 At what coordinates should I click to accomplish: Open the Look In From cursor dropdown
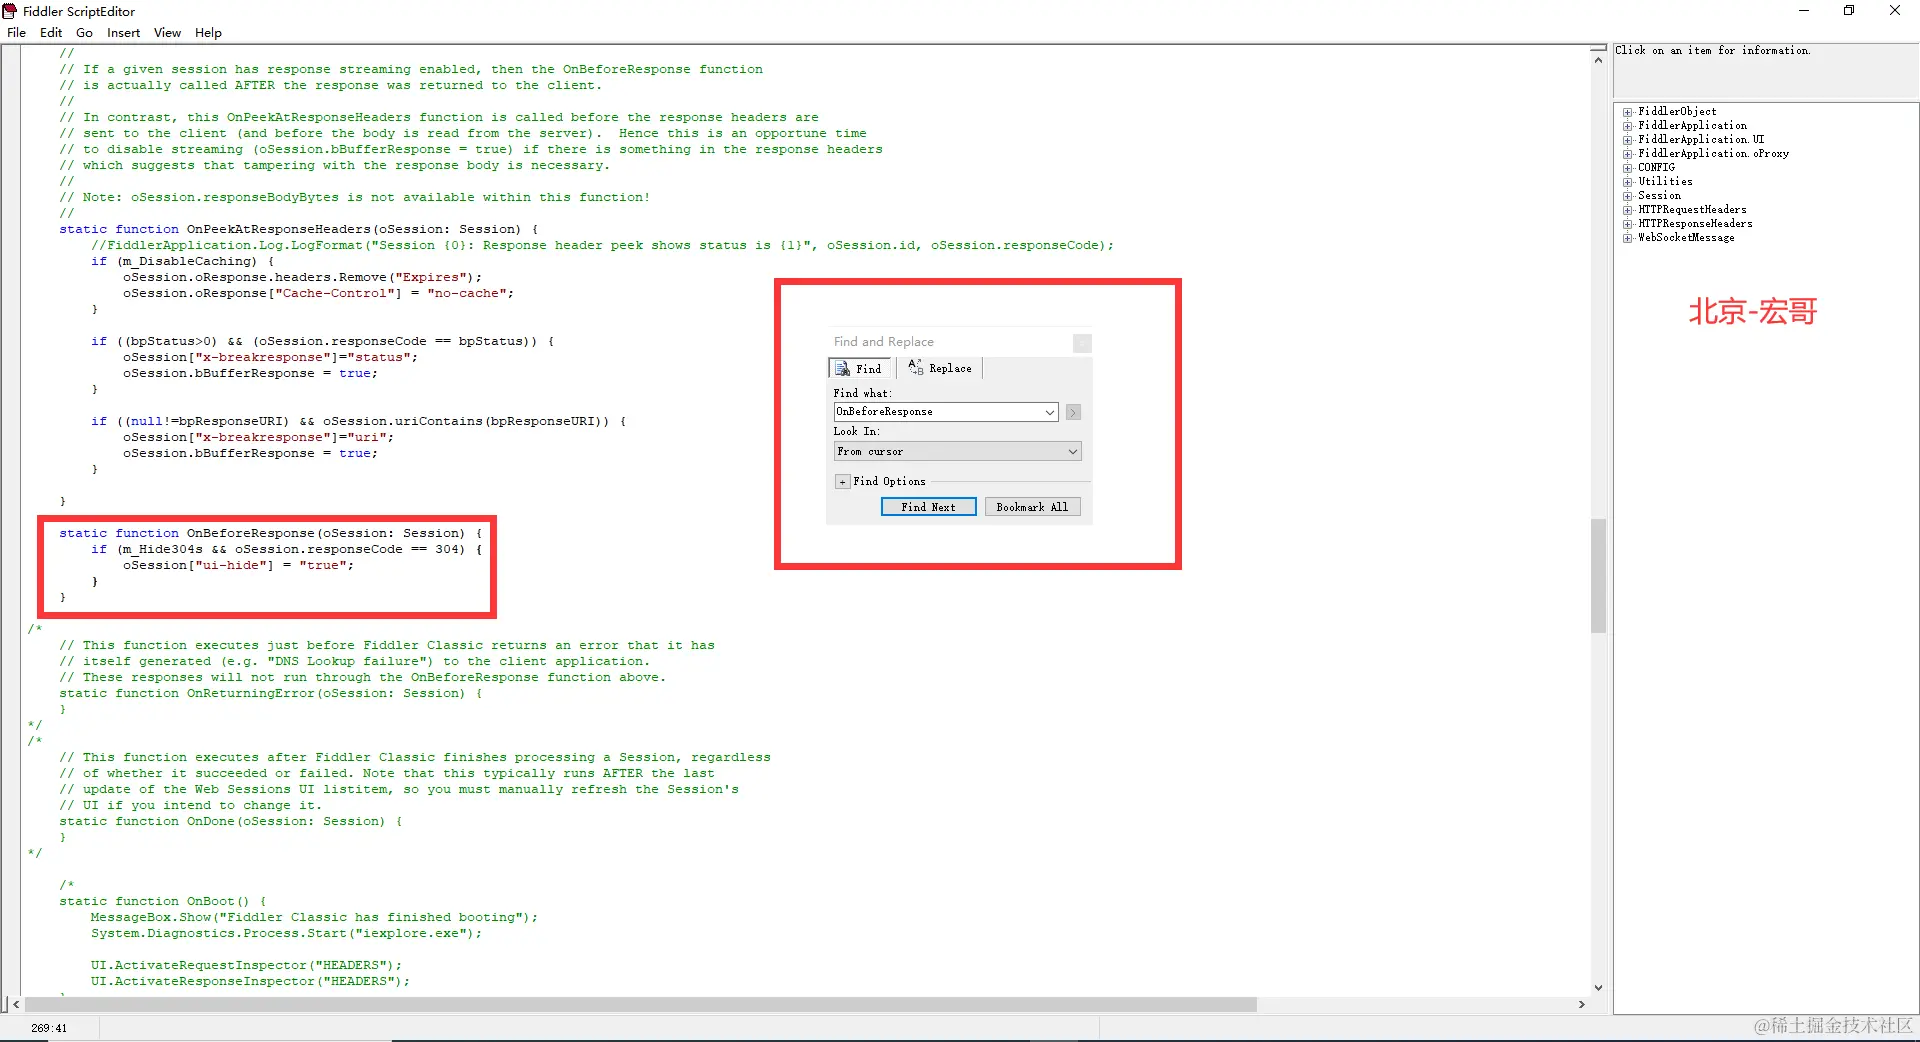tap(957, 452)
